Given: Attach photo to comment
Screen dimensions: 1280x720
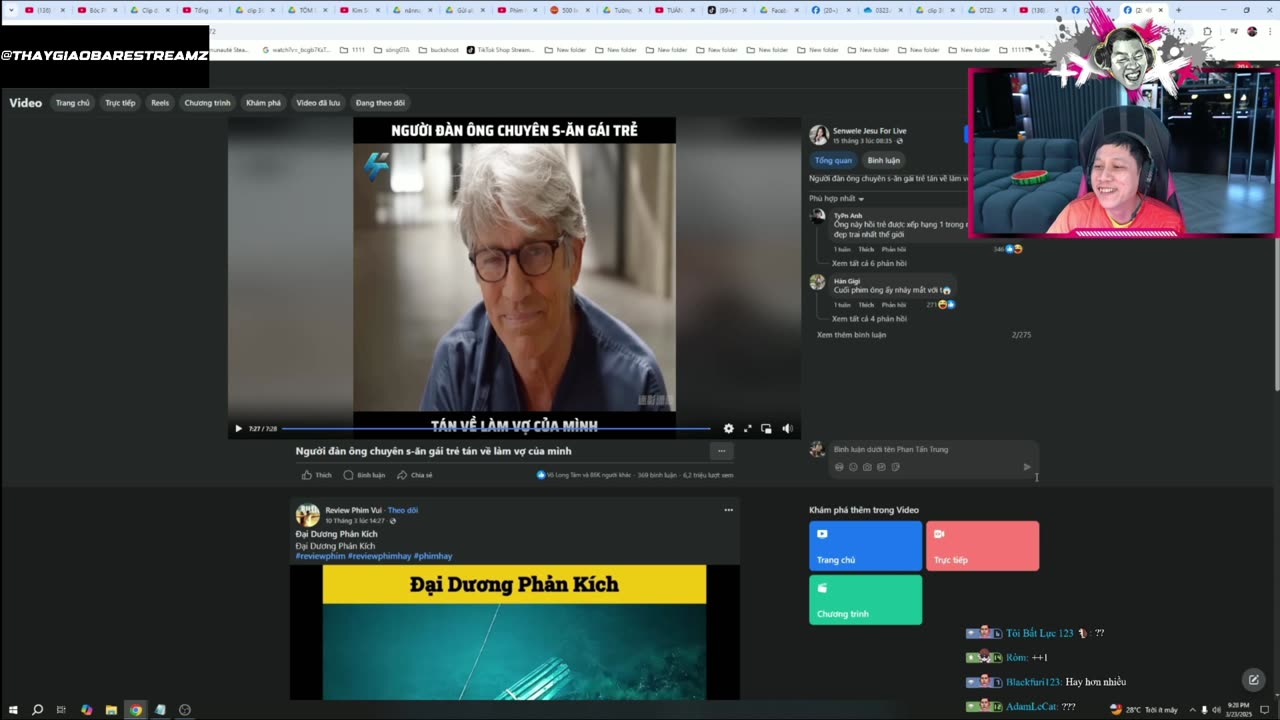Looking at the screenshot, I should (x=867, y=467).
